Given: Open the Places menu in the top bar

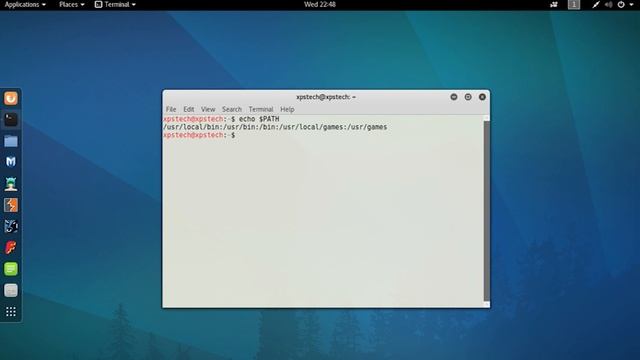Looking at the screenshot, I should (71, 4).
